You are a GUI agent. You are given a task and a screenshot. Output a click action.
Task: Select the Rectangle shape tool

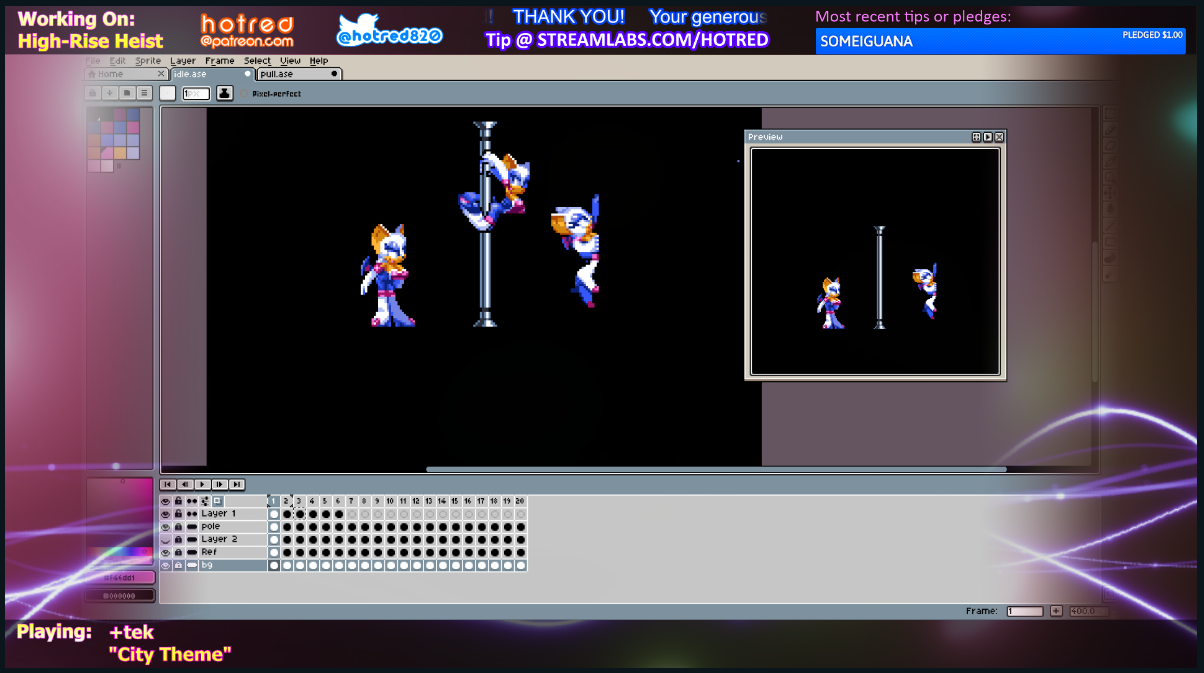click(x=1110, y=241)
